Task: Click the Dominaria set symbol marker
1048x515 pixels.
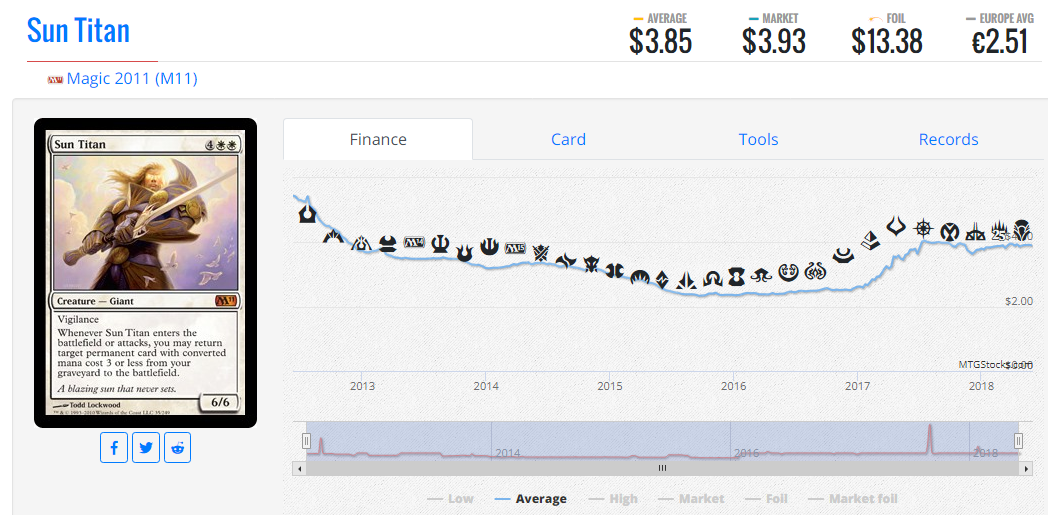Action: point(1022,229)
